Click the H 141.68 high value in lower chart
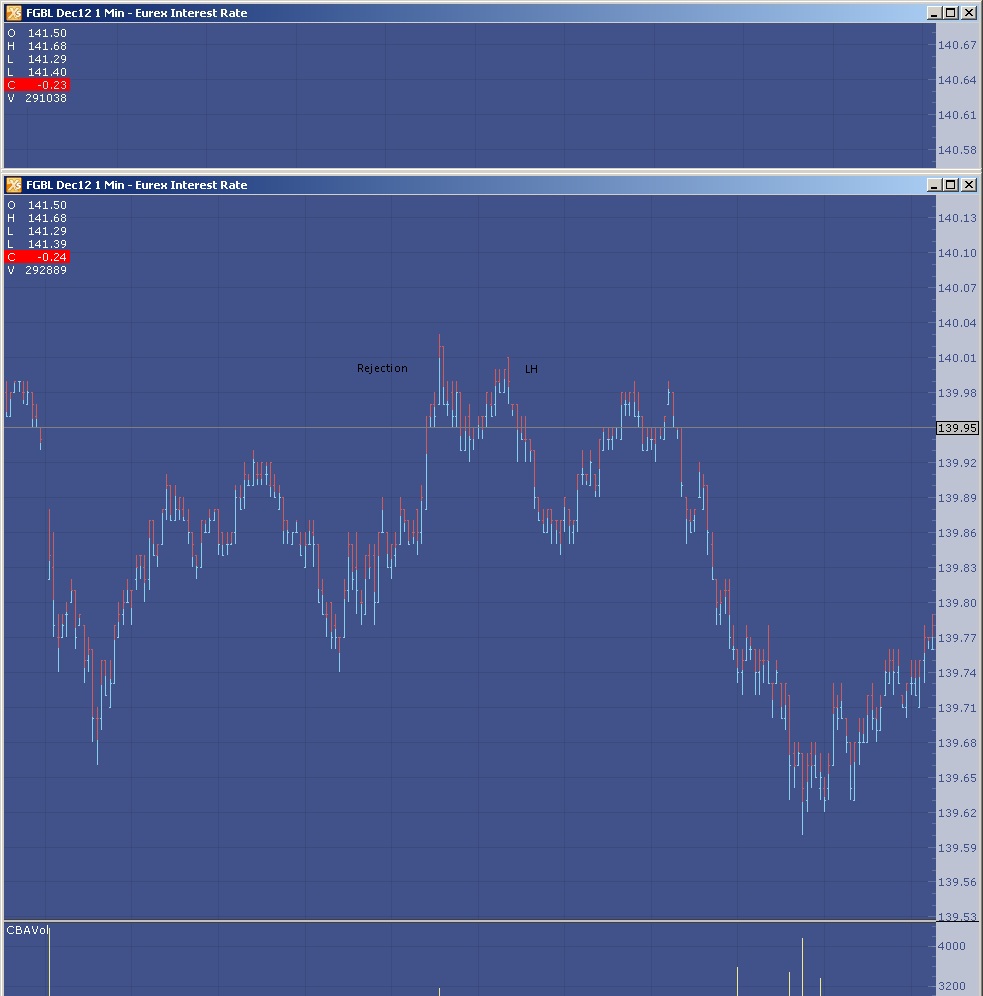The image size is (983, 996). coord(37,218)
